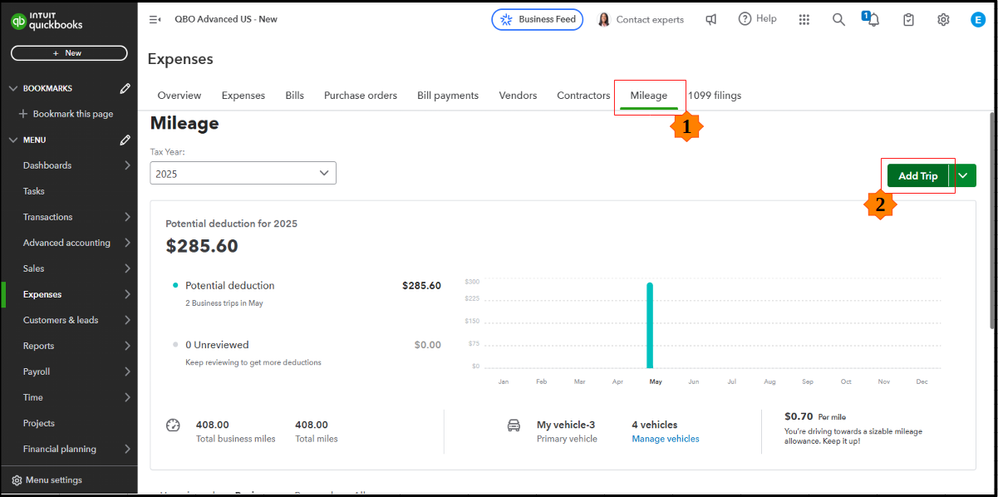The height and width of the screenshot is (497, 998).
Task: Open the apps grid icon
Action: tap(804, 20)
